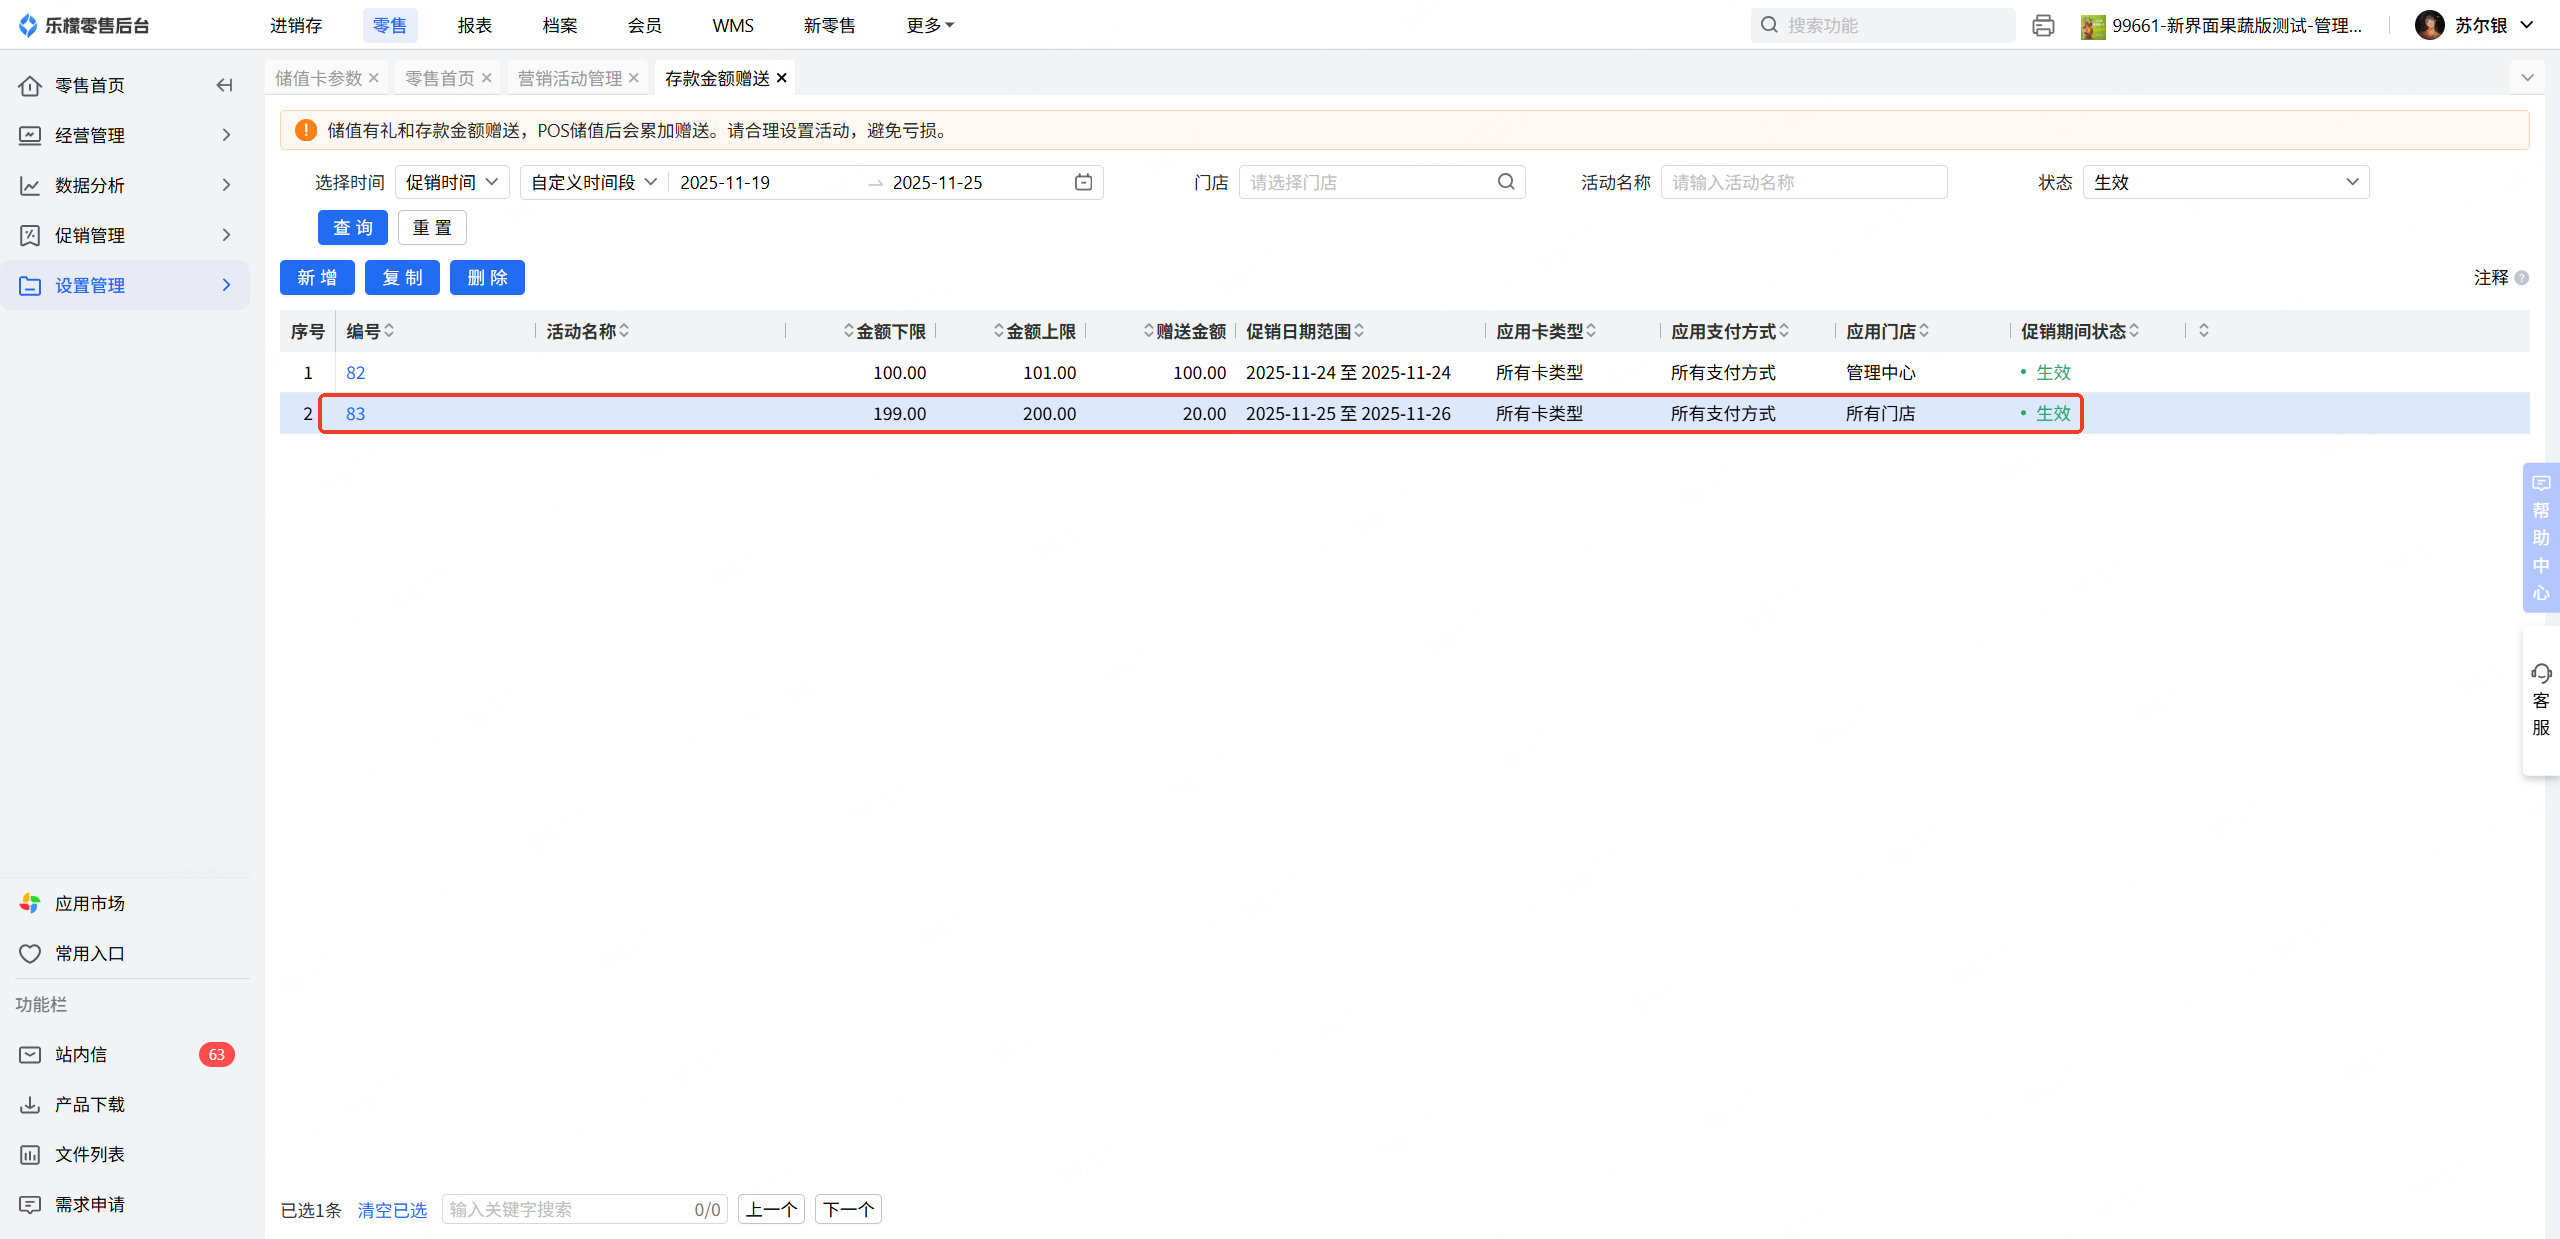
Task: Click the 活动名称 input field
Action: point(1803,182)
